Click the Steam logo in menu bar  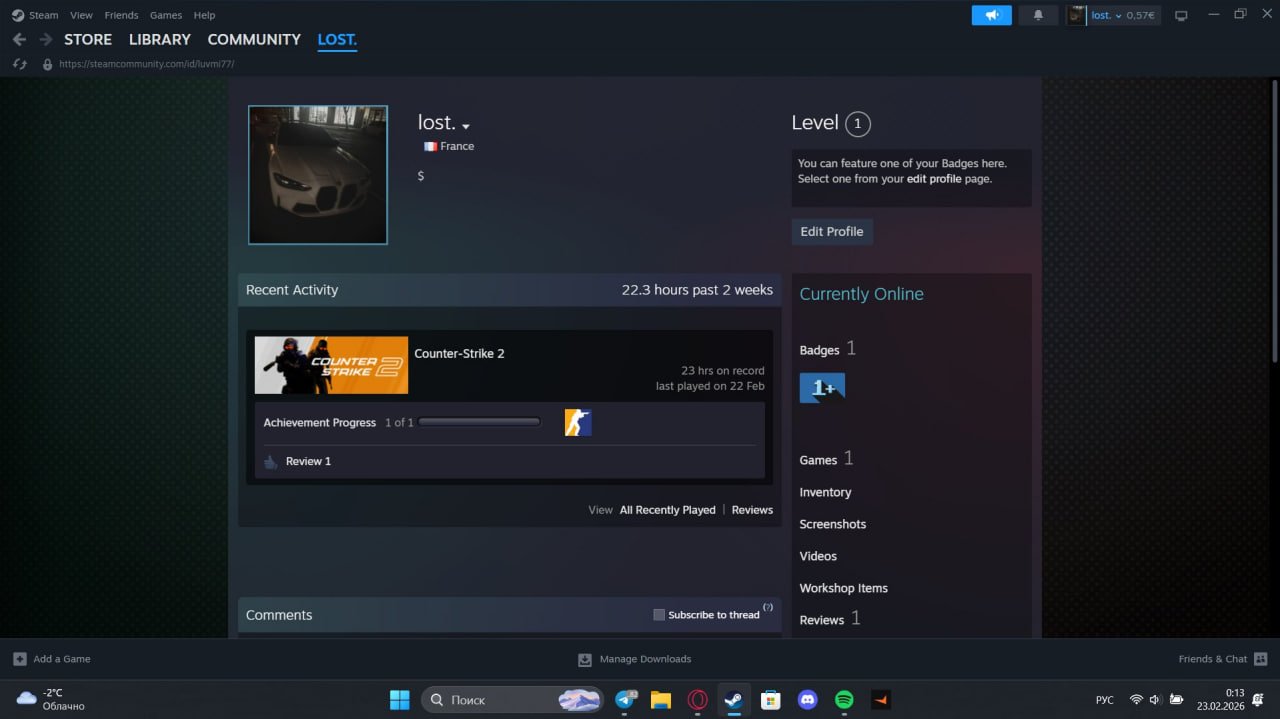(18, 15)
